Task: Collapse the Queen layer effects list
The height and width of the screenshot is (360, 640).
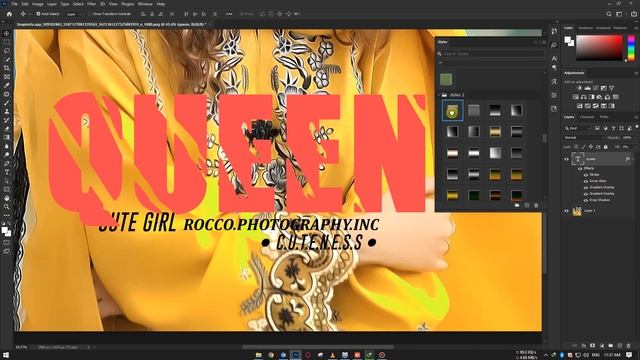Action: (633, 159)
